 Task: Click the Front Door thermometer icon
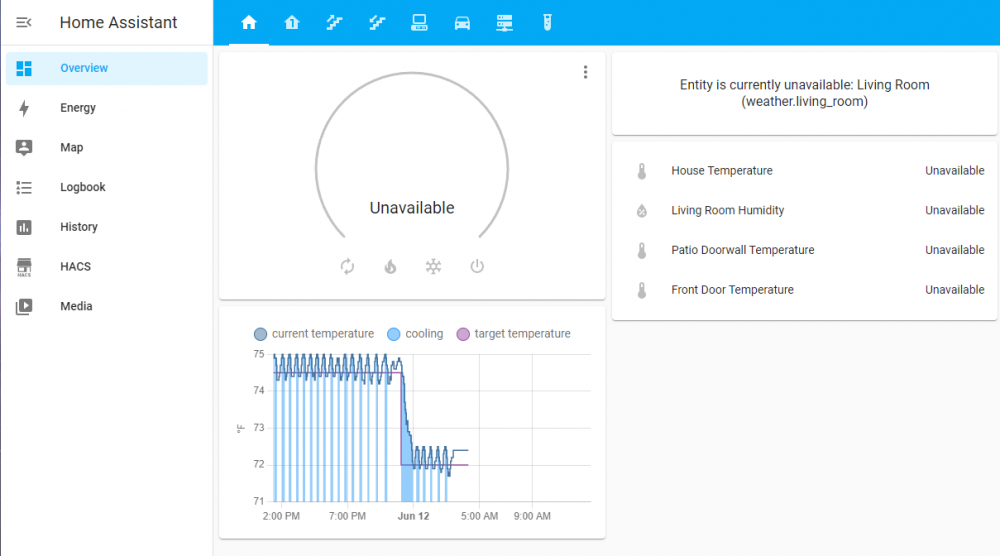coord(642,290)
